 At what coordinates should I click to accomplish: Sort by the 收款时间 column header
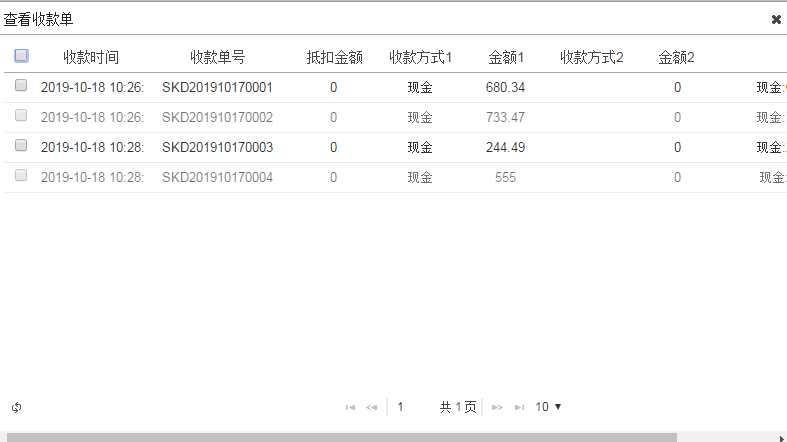coord(91,57)
